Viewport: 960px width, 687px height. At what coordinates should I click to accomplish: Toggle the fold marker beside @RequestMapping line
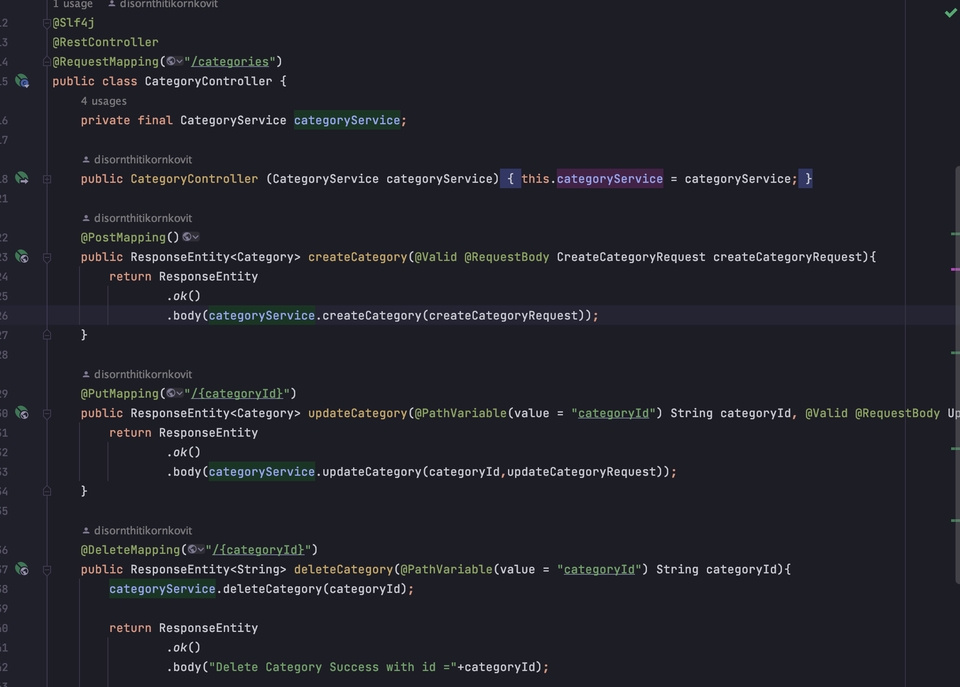[x=47, y=62]
